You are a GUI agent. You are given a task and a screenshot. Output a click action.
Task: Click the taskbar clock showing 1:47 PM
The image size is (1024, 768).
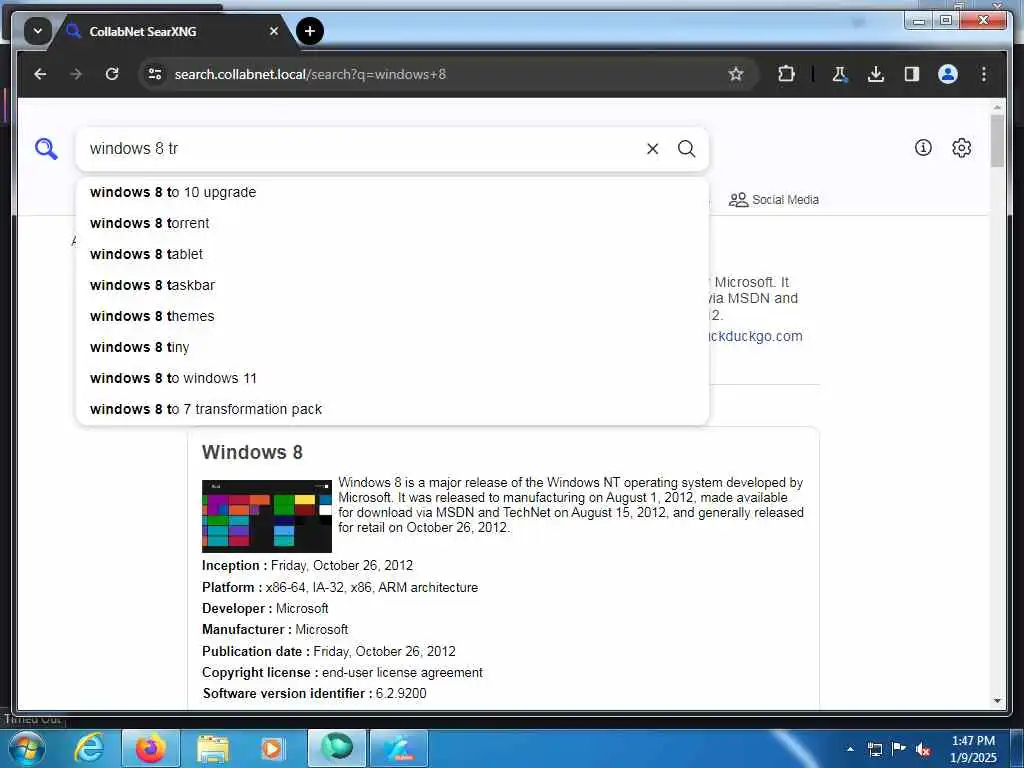tap(973, 749)
